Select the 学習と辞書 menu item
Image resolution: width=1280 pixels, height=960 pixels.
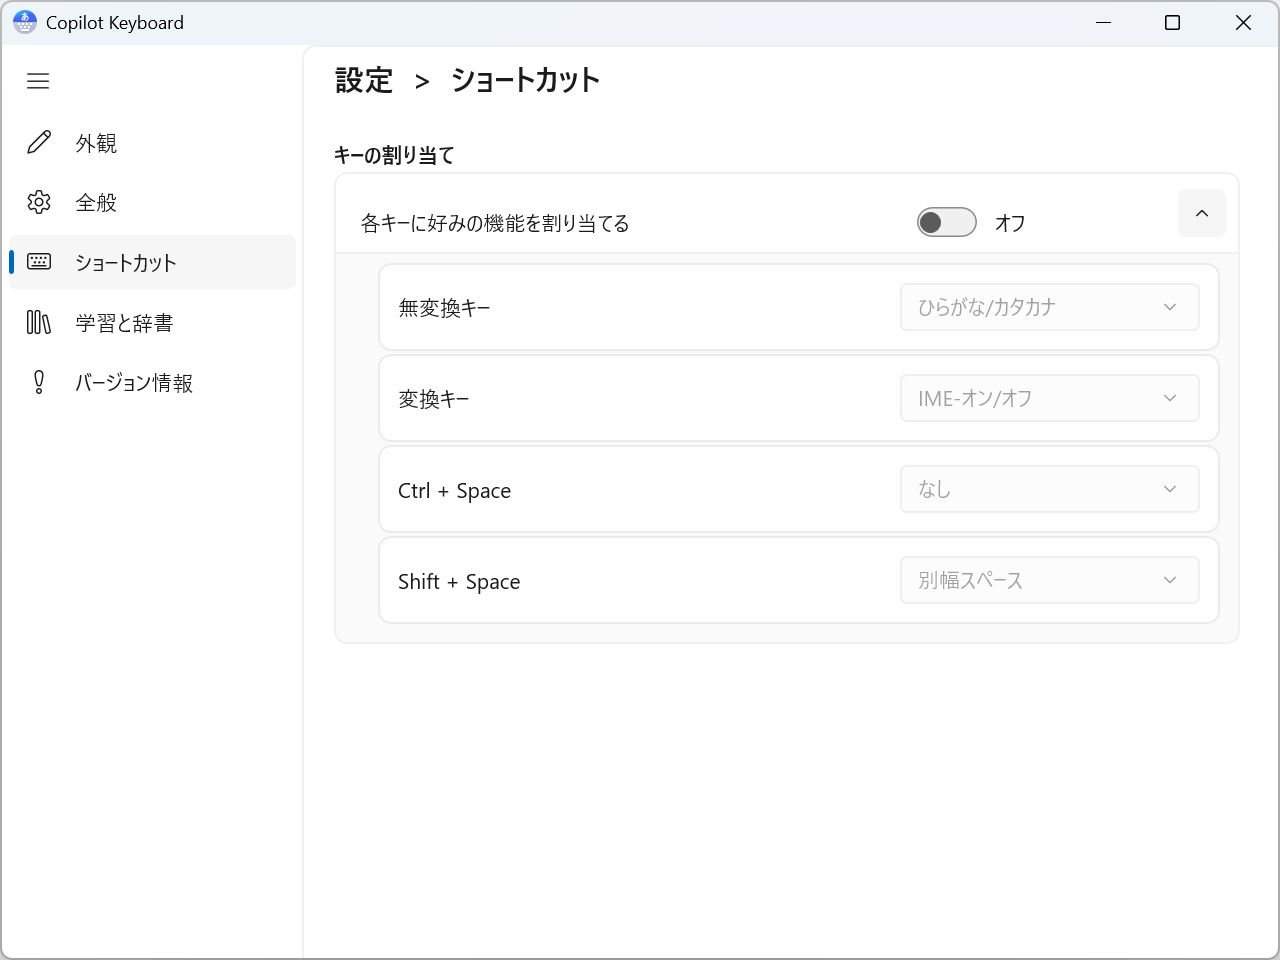124,322
